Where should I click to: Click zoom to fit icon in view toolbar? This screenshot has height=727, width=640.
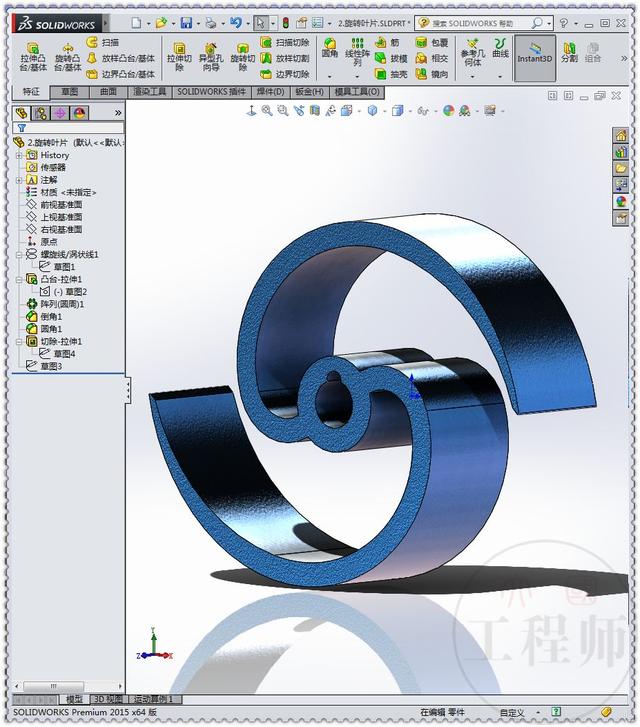tap(267, 110)
